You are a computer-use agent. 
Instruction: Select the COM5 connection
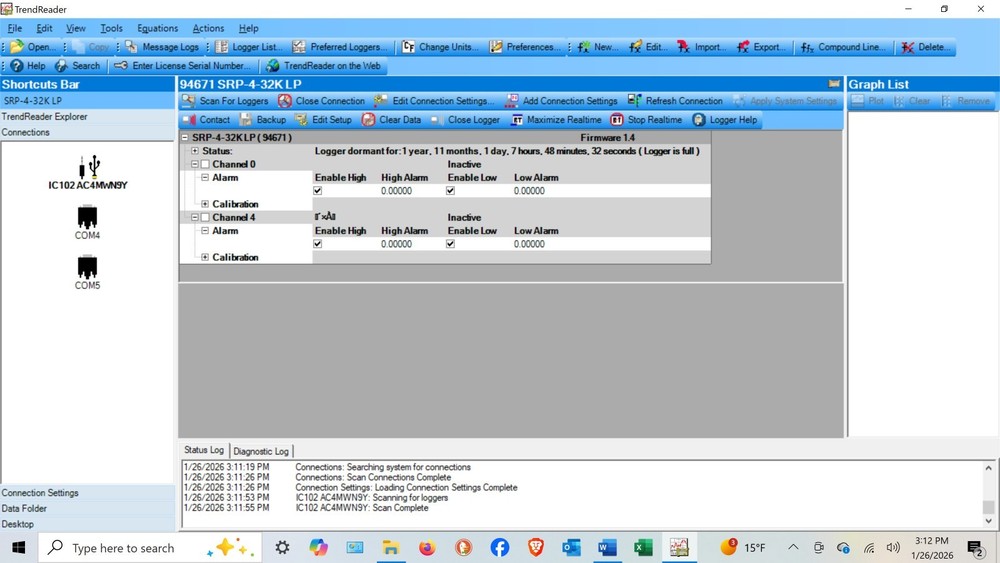87,273
